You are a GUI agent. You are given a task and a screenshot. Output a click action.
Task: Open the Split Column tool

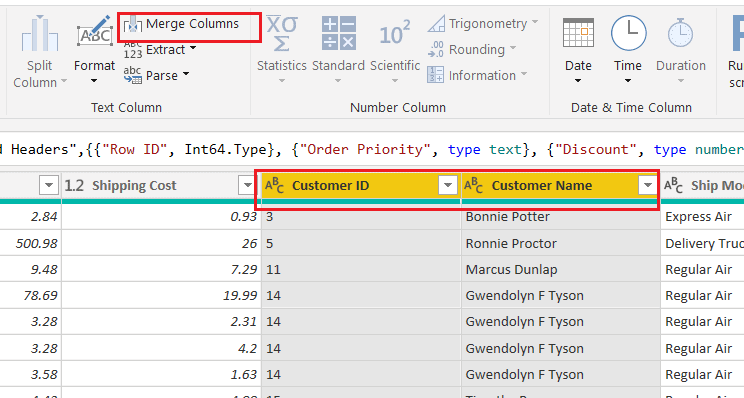40,51
